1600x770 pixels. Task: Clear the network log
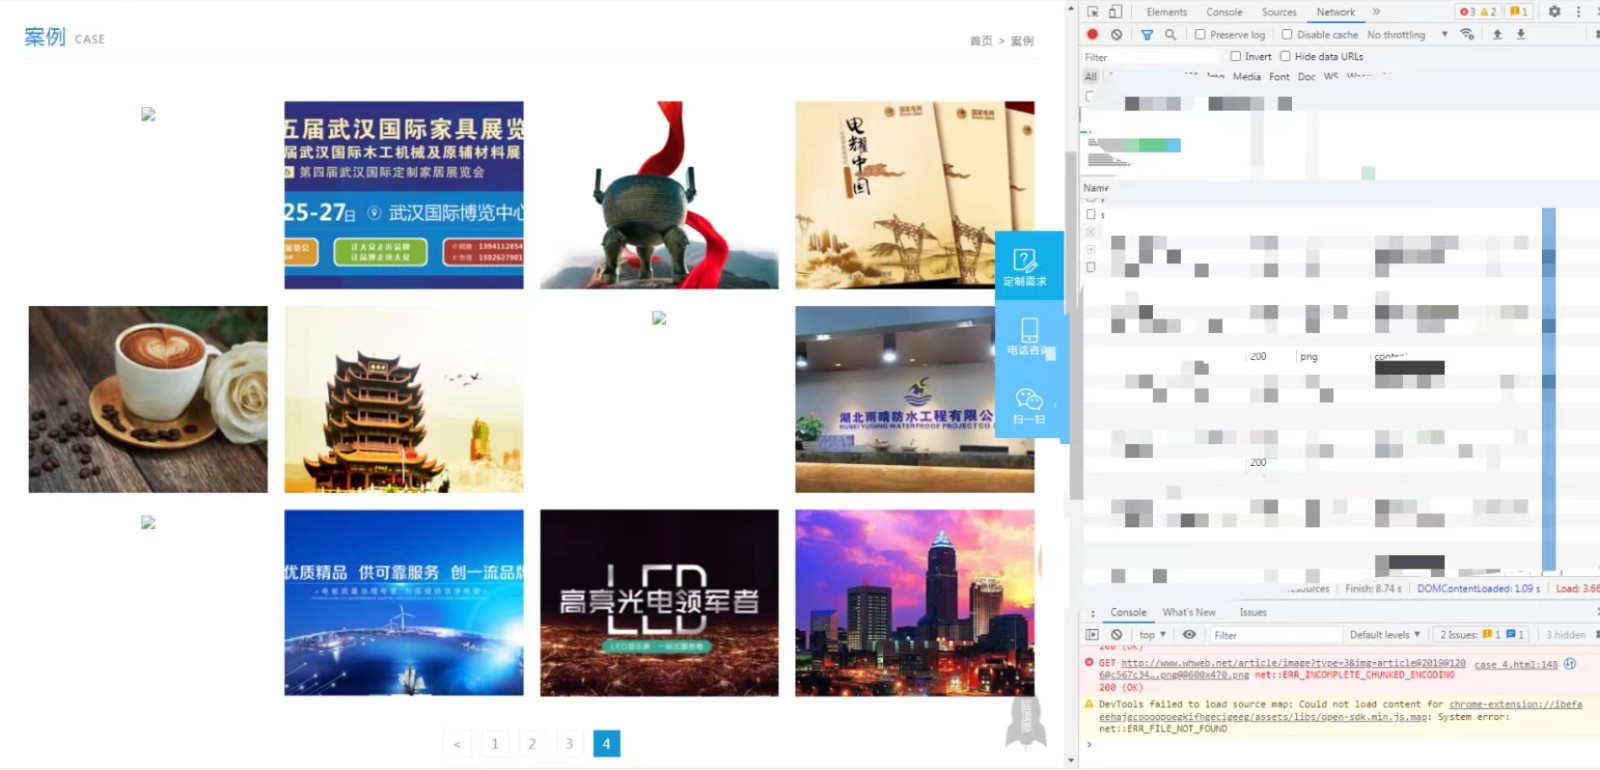tap(1116, 34)
